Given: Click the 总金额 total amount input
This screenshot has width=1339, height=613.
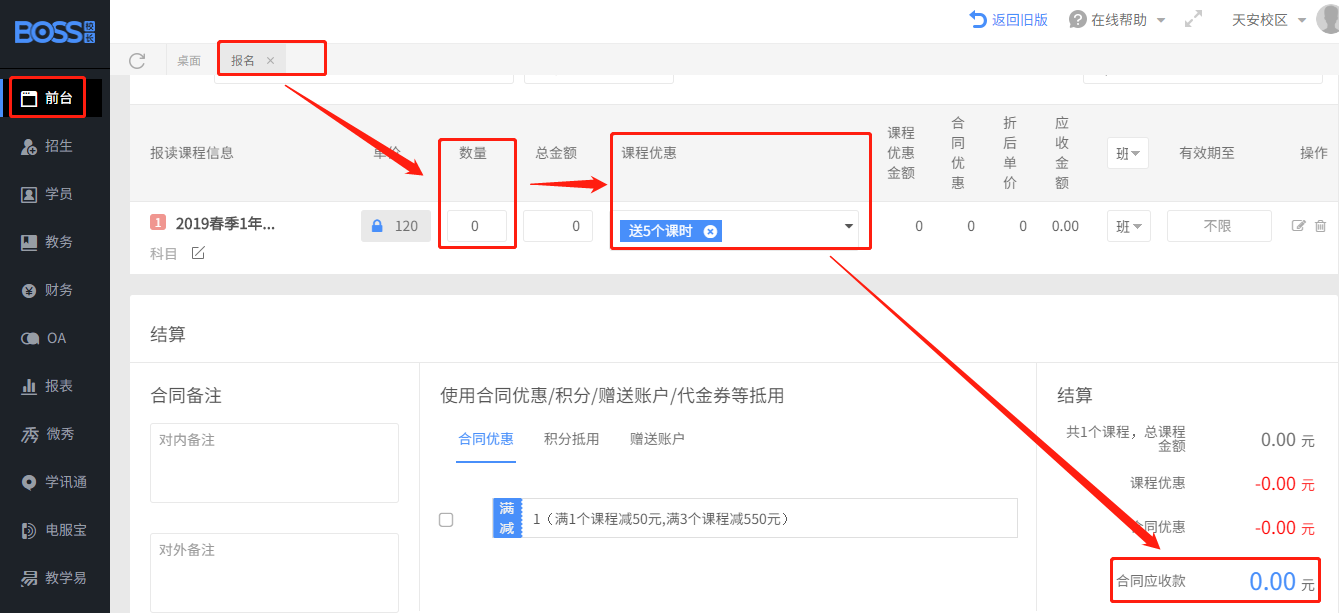Looking at the screenshot, I should tap(559, 226).
